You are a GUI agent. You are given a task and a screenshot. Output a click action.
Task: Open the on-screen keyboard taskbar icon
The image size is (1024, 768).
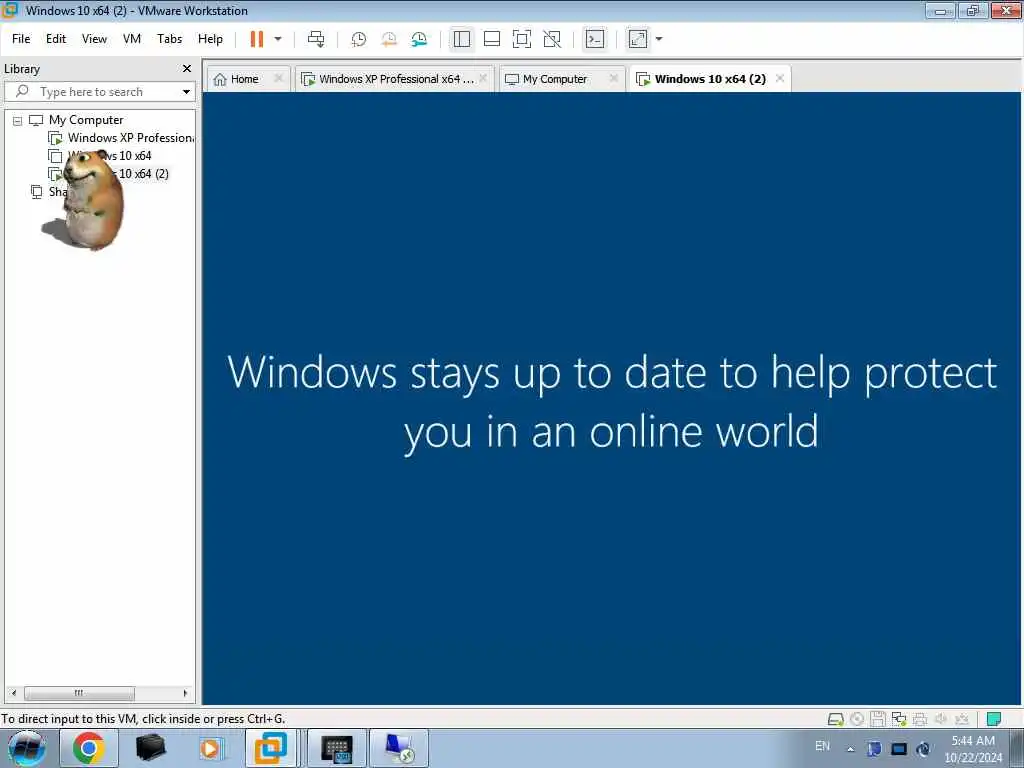tap(337, 748)
